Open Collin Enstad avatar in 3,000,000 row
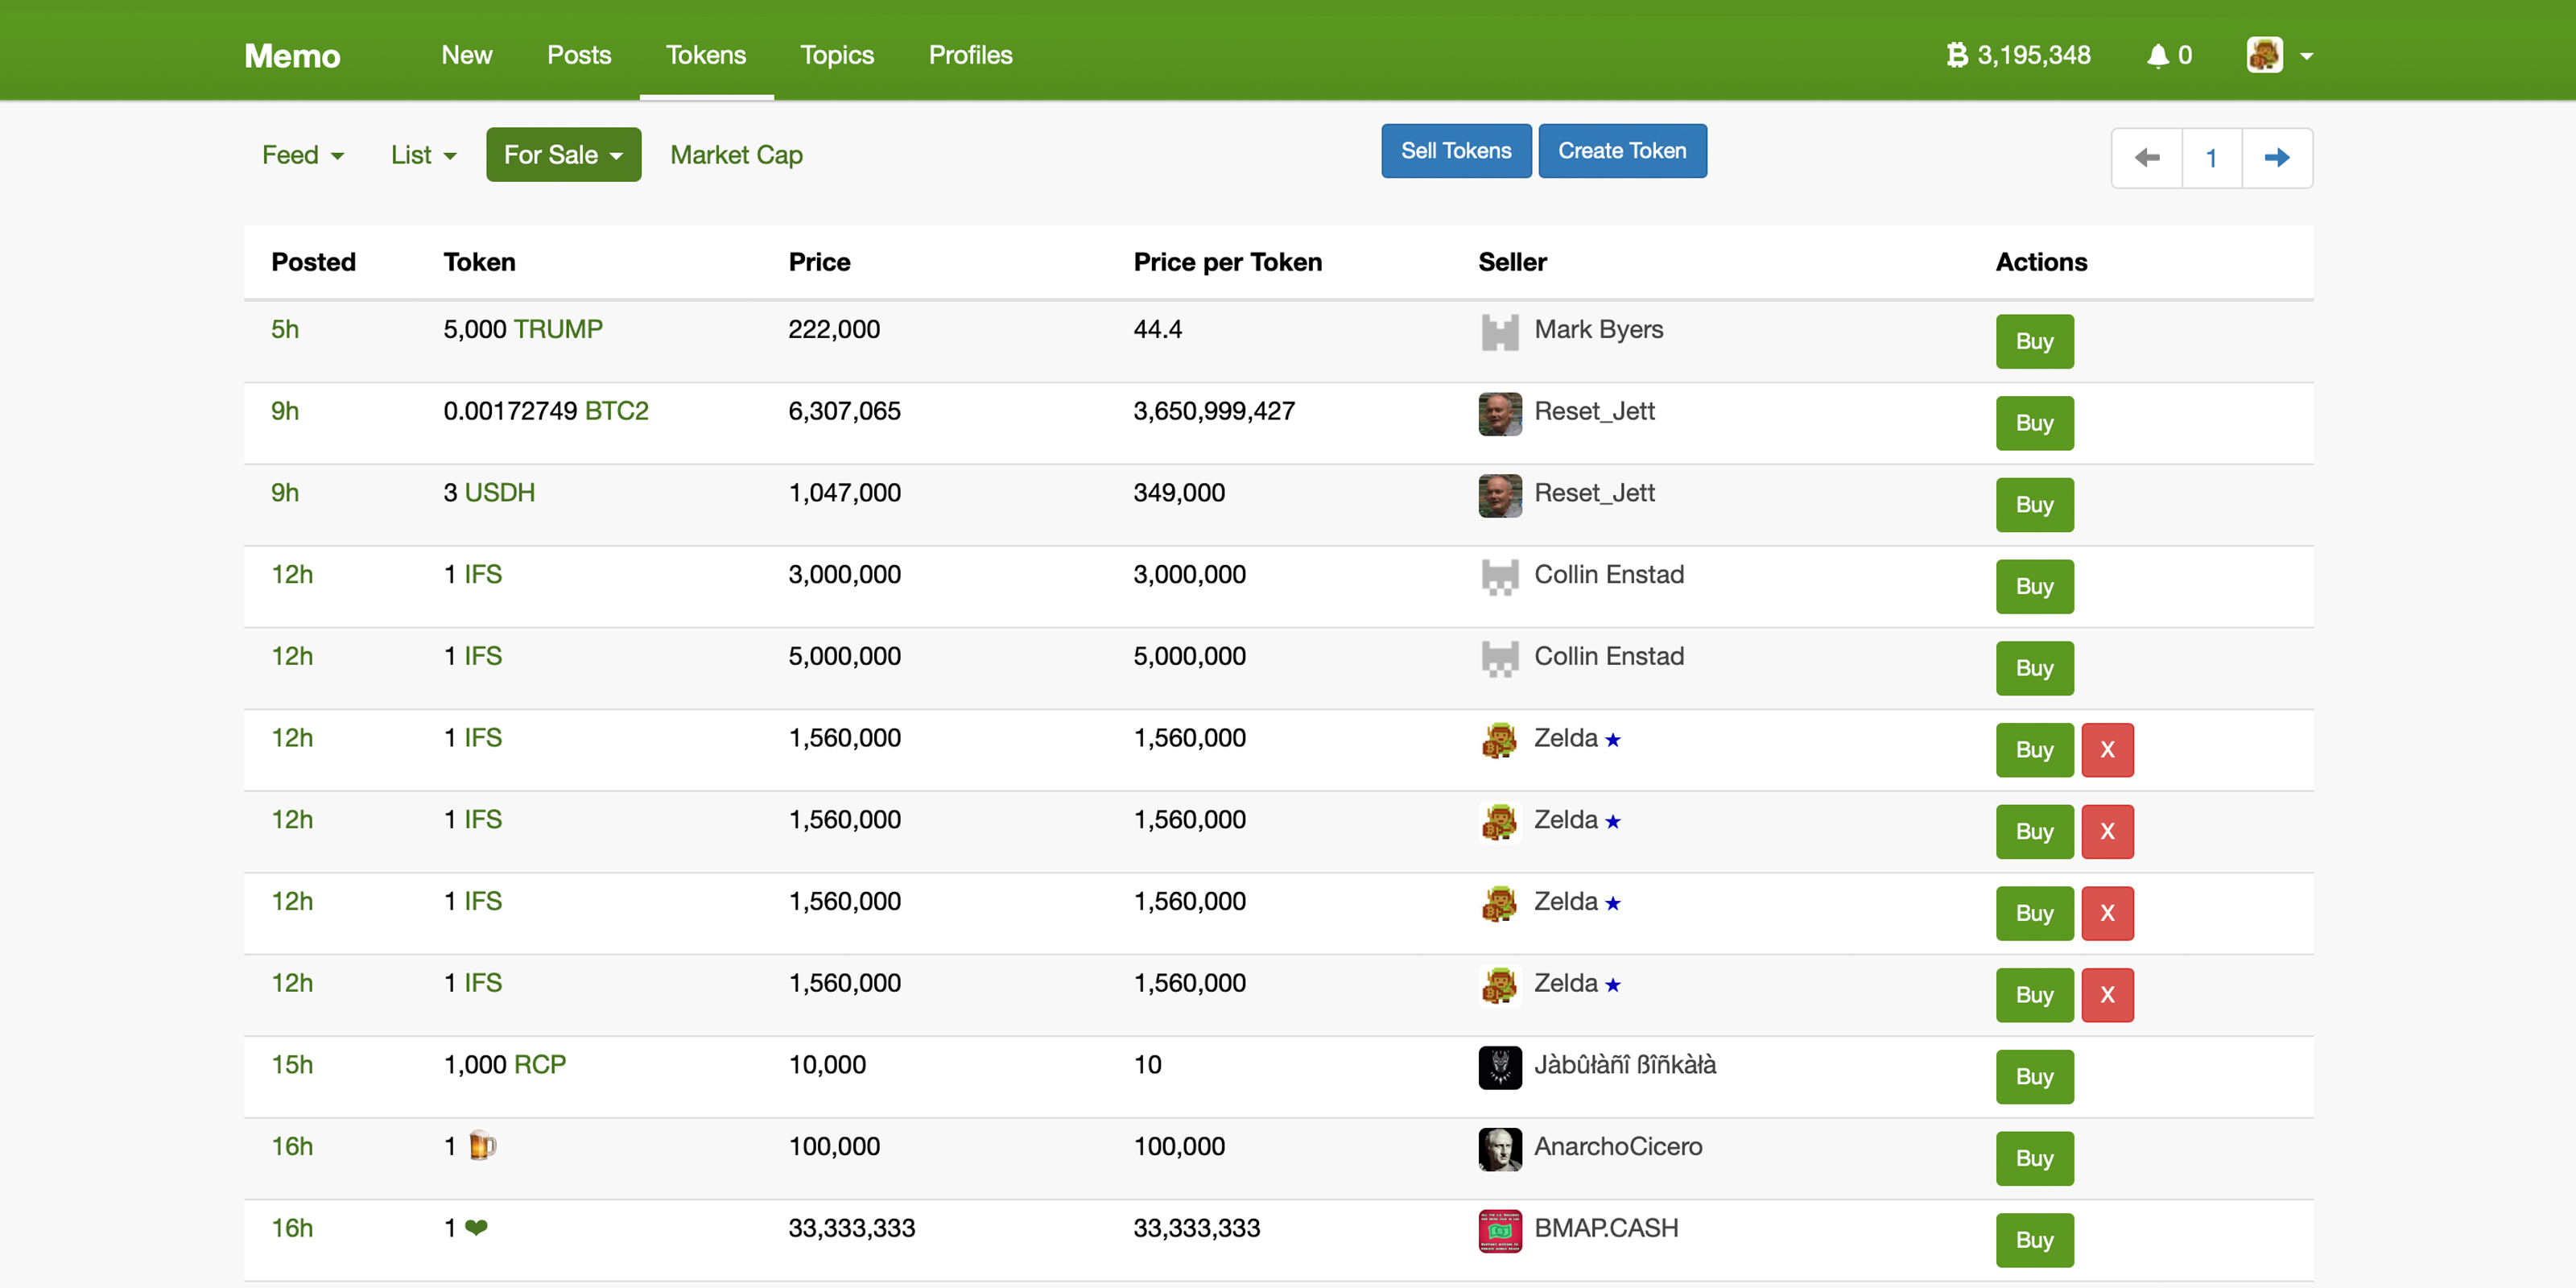 coord(1500,577)
